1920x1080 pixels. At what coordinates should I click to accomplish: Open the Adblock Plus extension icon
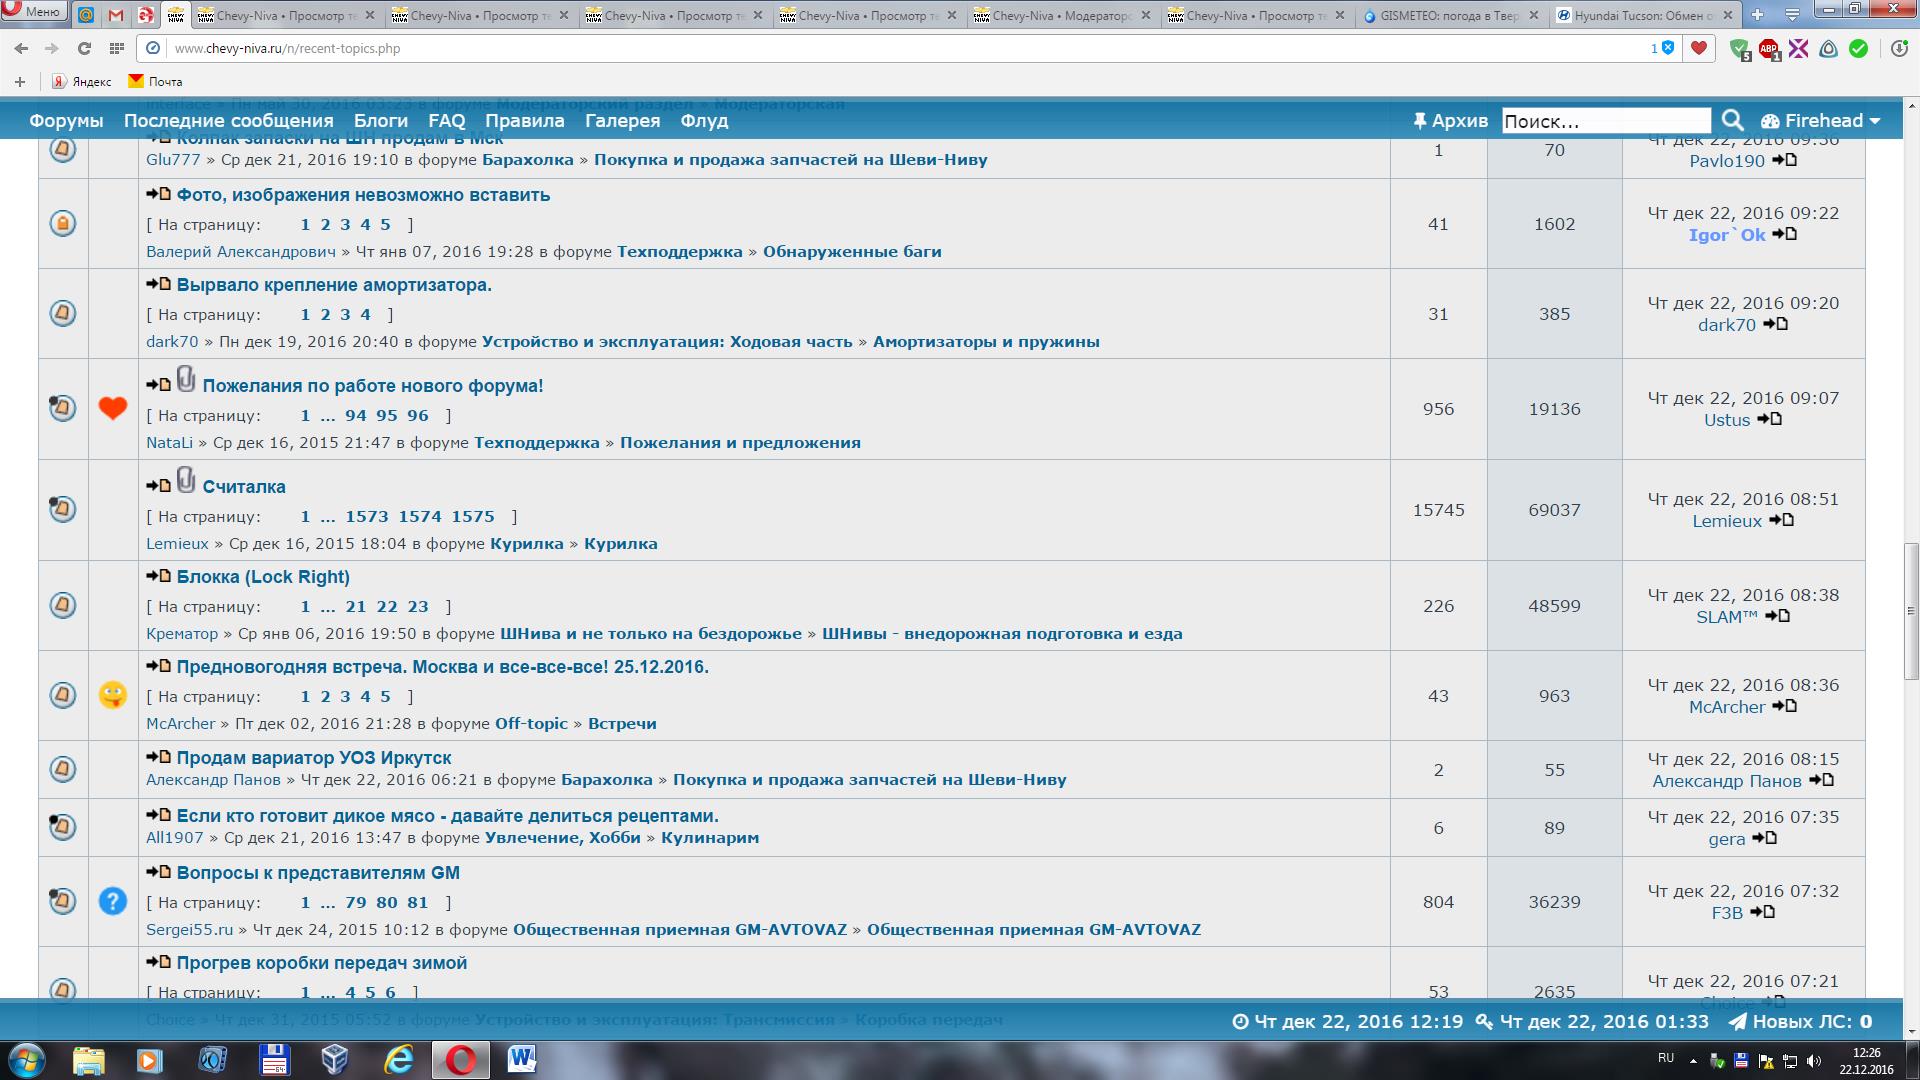pos(1769,48)
